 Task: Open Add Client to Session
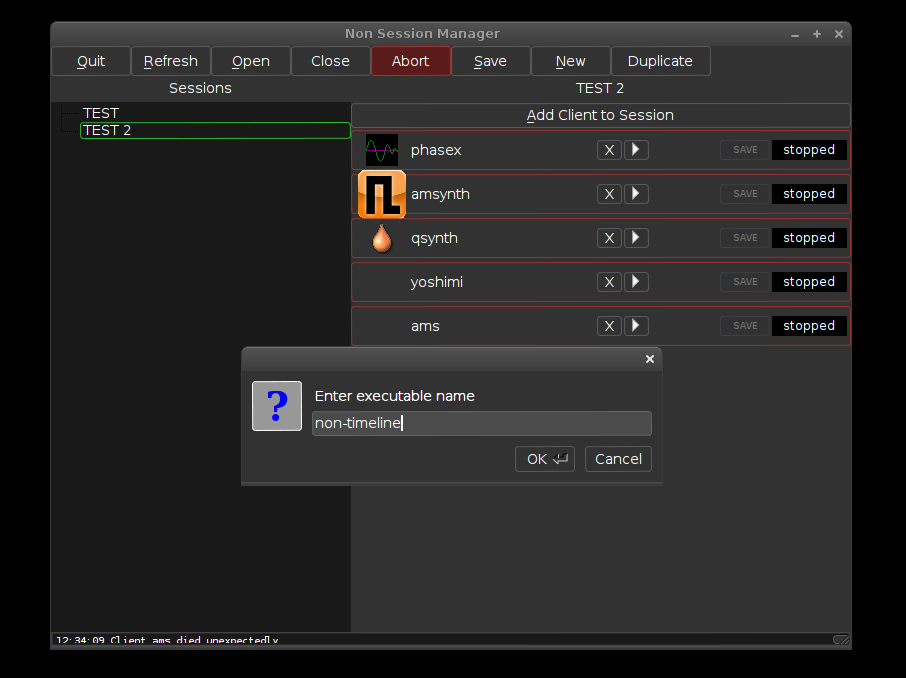(x=600, y=115)
